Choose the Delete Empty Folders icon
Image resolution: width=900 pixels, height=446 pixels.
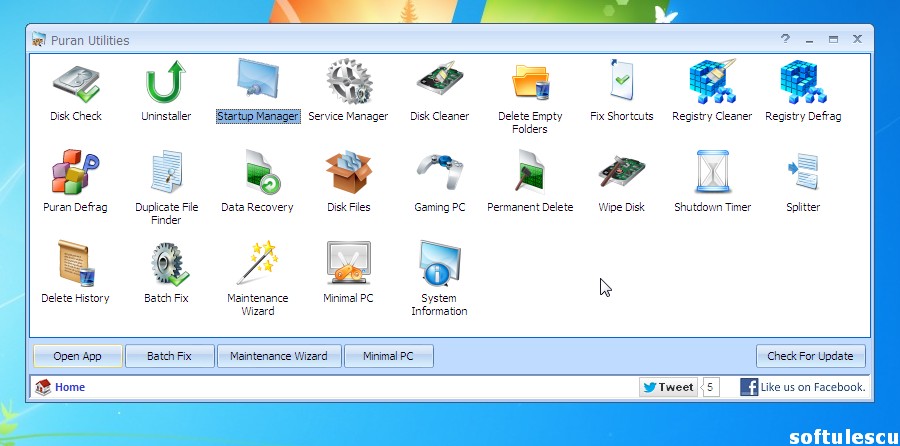click(530, 83)
